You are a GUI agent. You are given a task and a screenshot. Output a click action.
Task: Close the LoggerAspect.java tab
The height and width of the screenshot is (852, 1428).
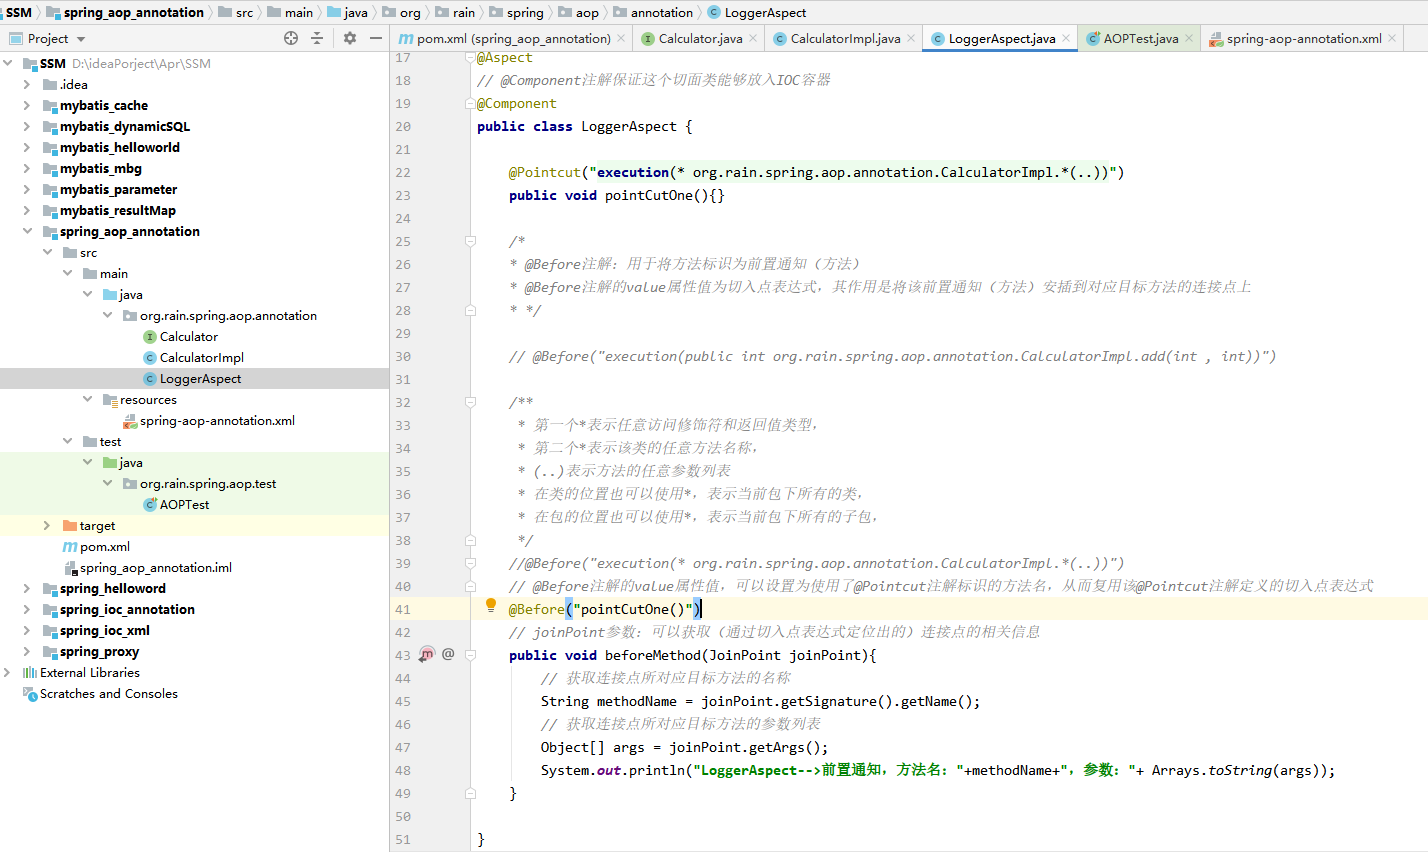point(1066,38)
